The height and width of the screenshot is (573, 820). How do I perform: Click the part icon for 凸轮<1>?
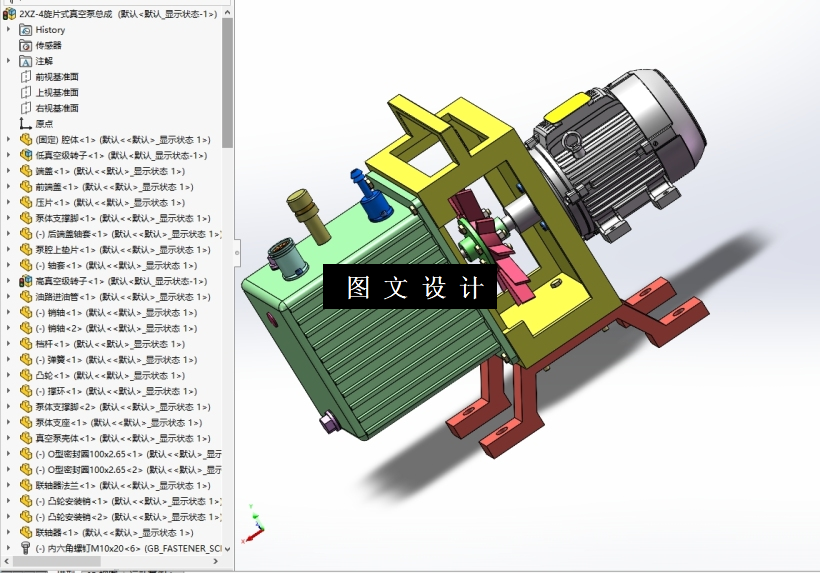tap(26, 375)
